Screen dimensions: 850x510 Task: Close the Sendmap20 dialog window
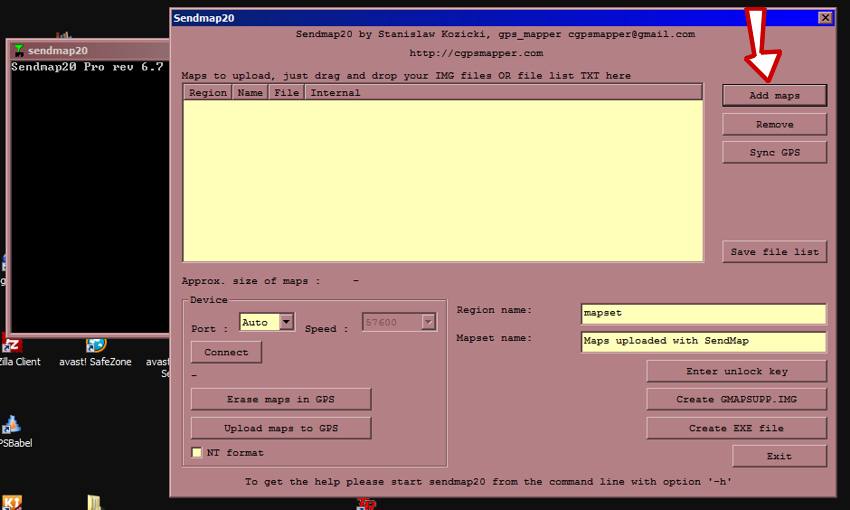pos(825,18)
